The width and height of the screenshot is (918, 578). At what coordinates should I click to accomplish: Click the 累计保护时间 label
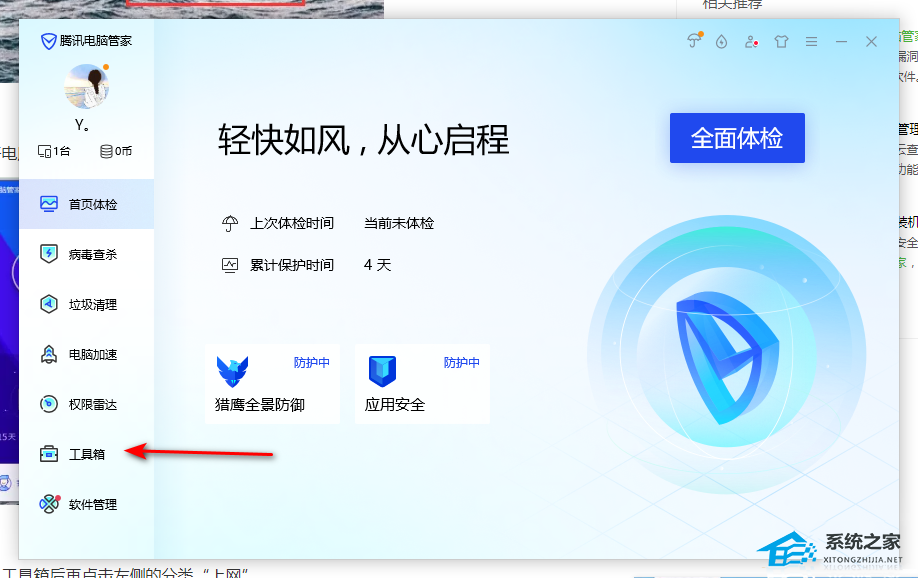292,265
